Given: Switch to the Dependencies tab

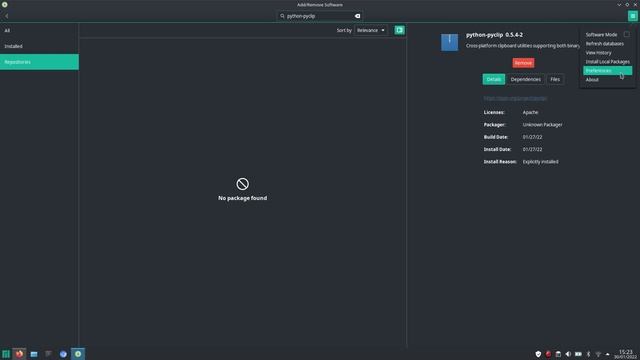Looking at the screenshot, I should click(525, 79).
